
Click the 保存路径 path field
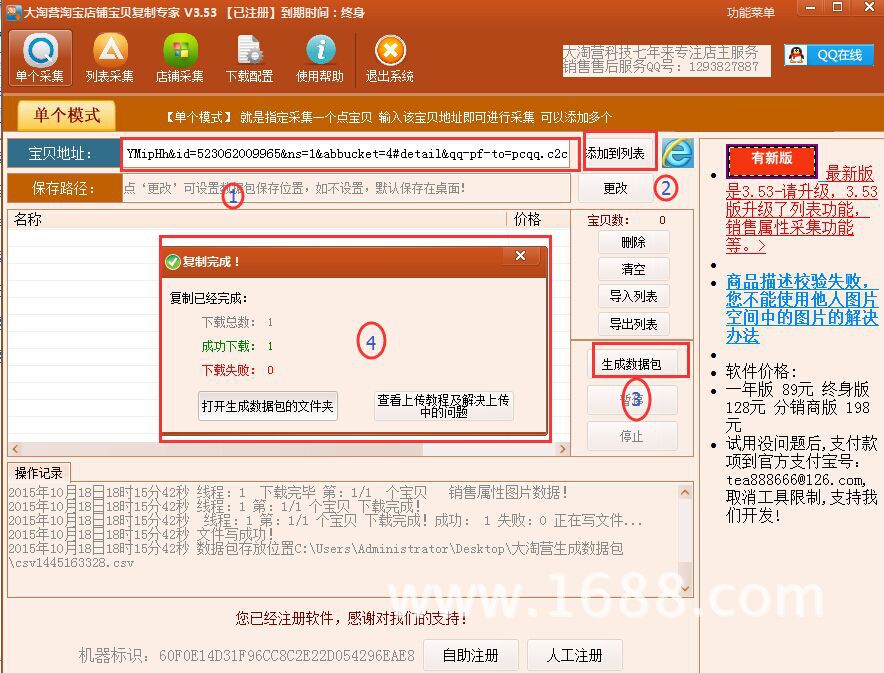coord(346,188)
